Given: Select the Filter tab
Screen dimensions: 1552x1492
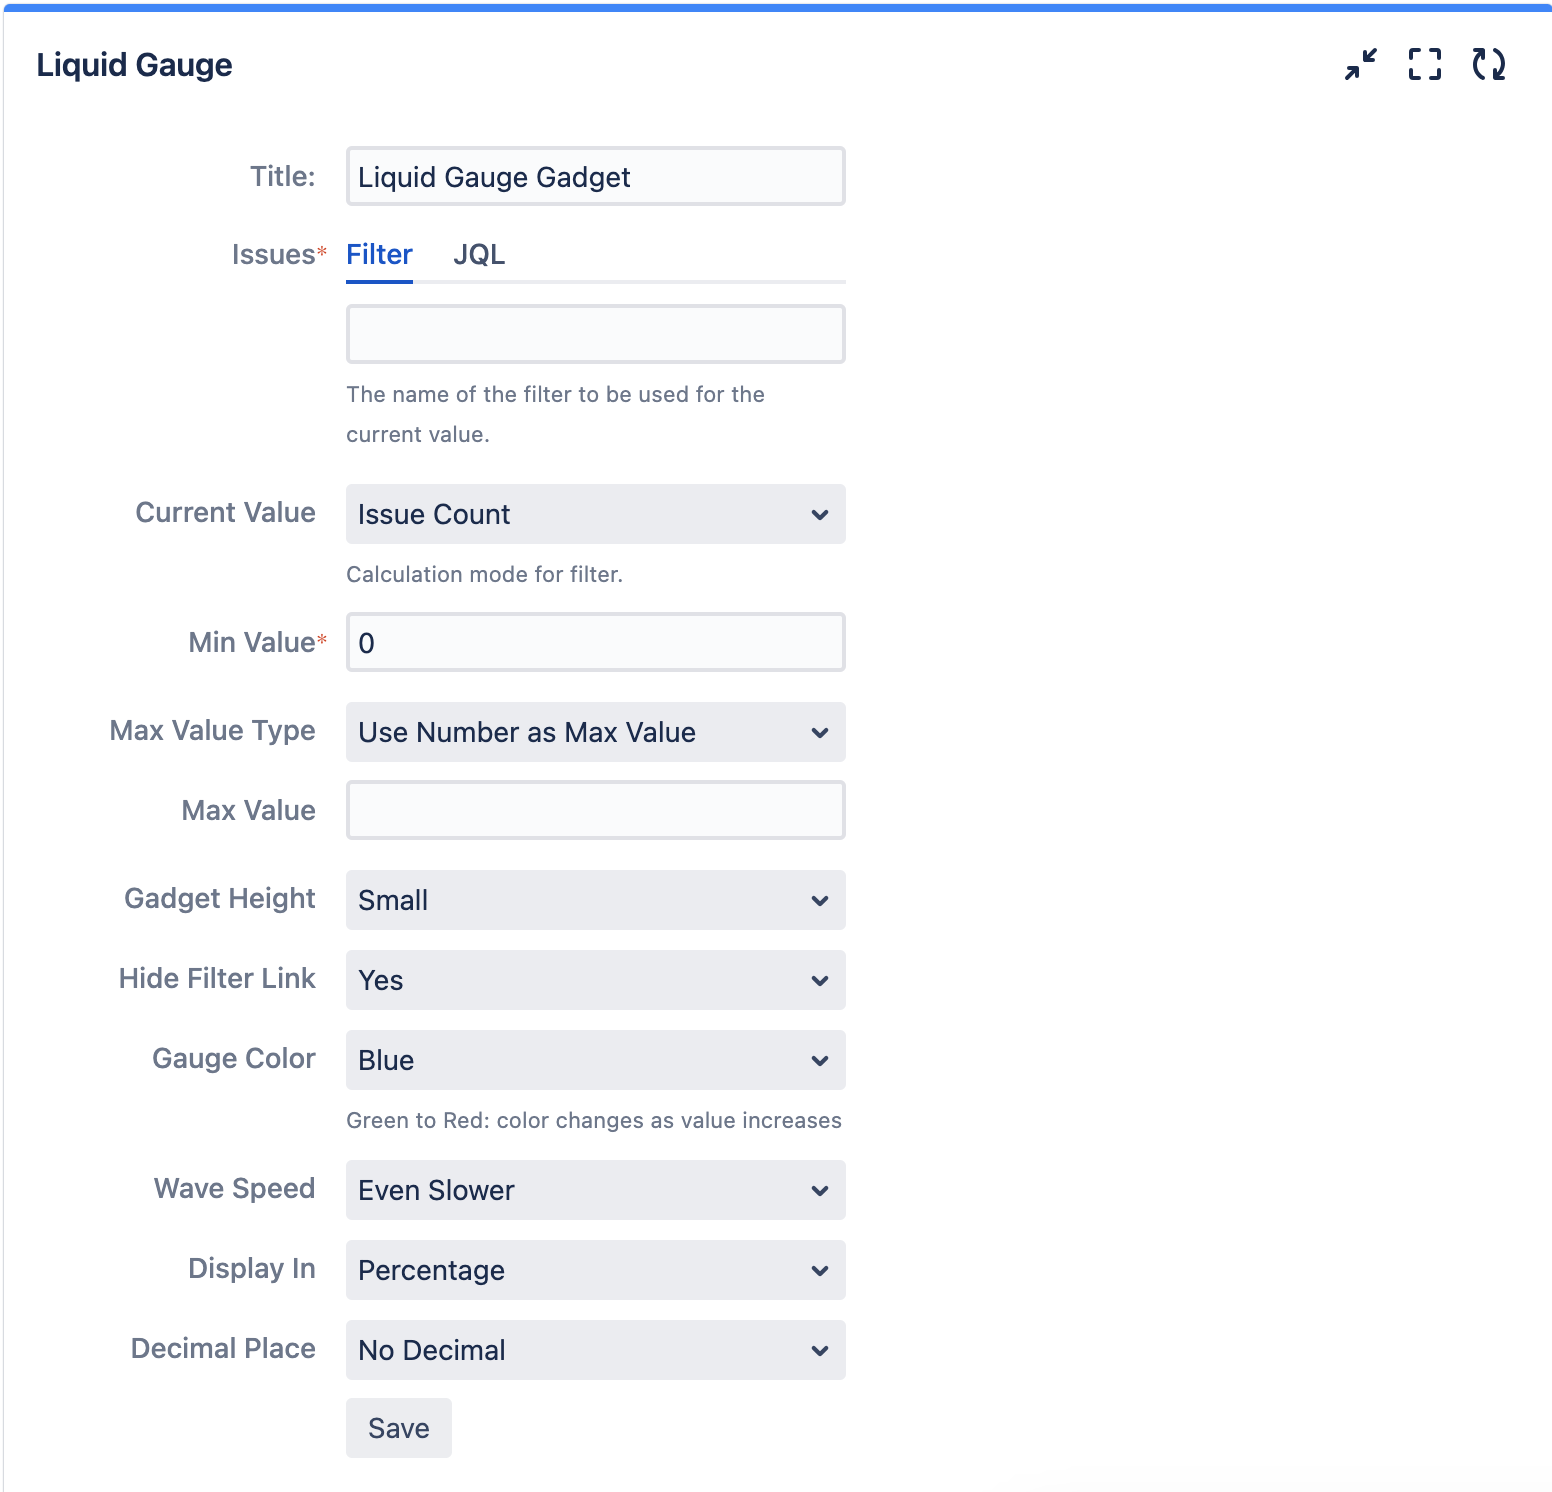Looking at the screenshot, I should (x=379, y=255).
